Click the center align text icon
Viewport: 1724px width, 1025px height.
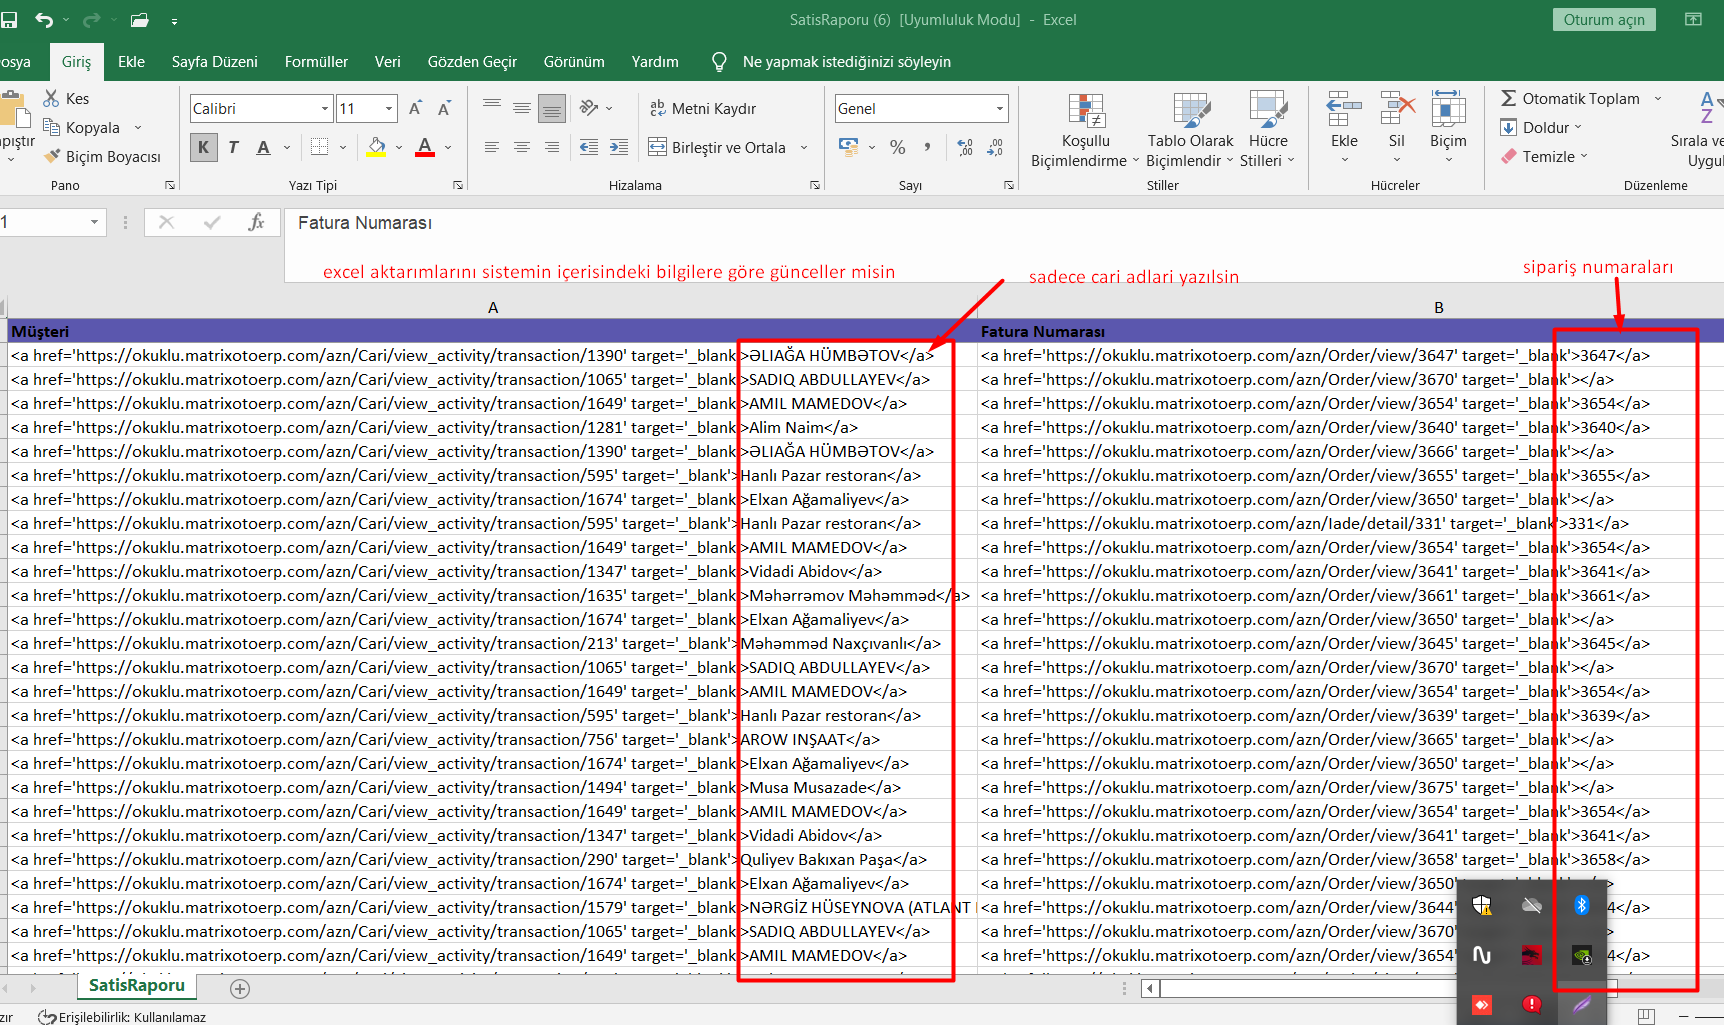coord(521,148)
